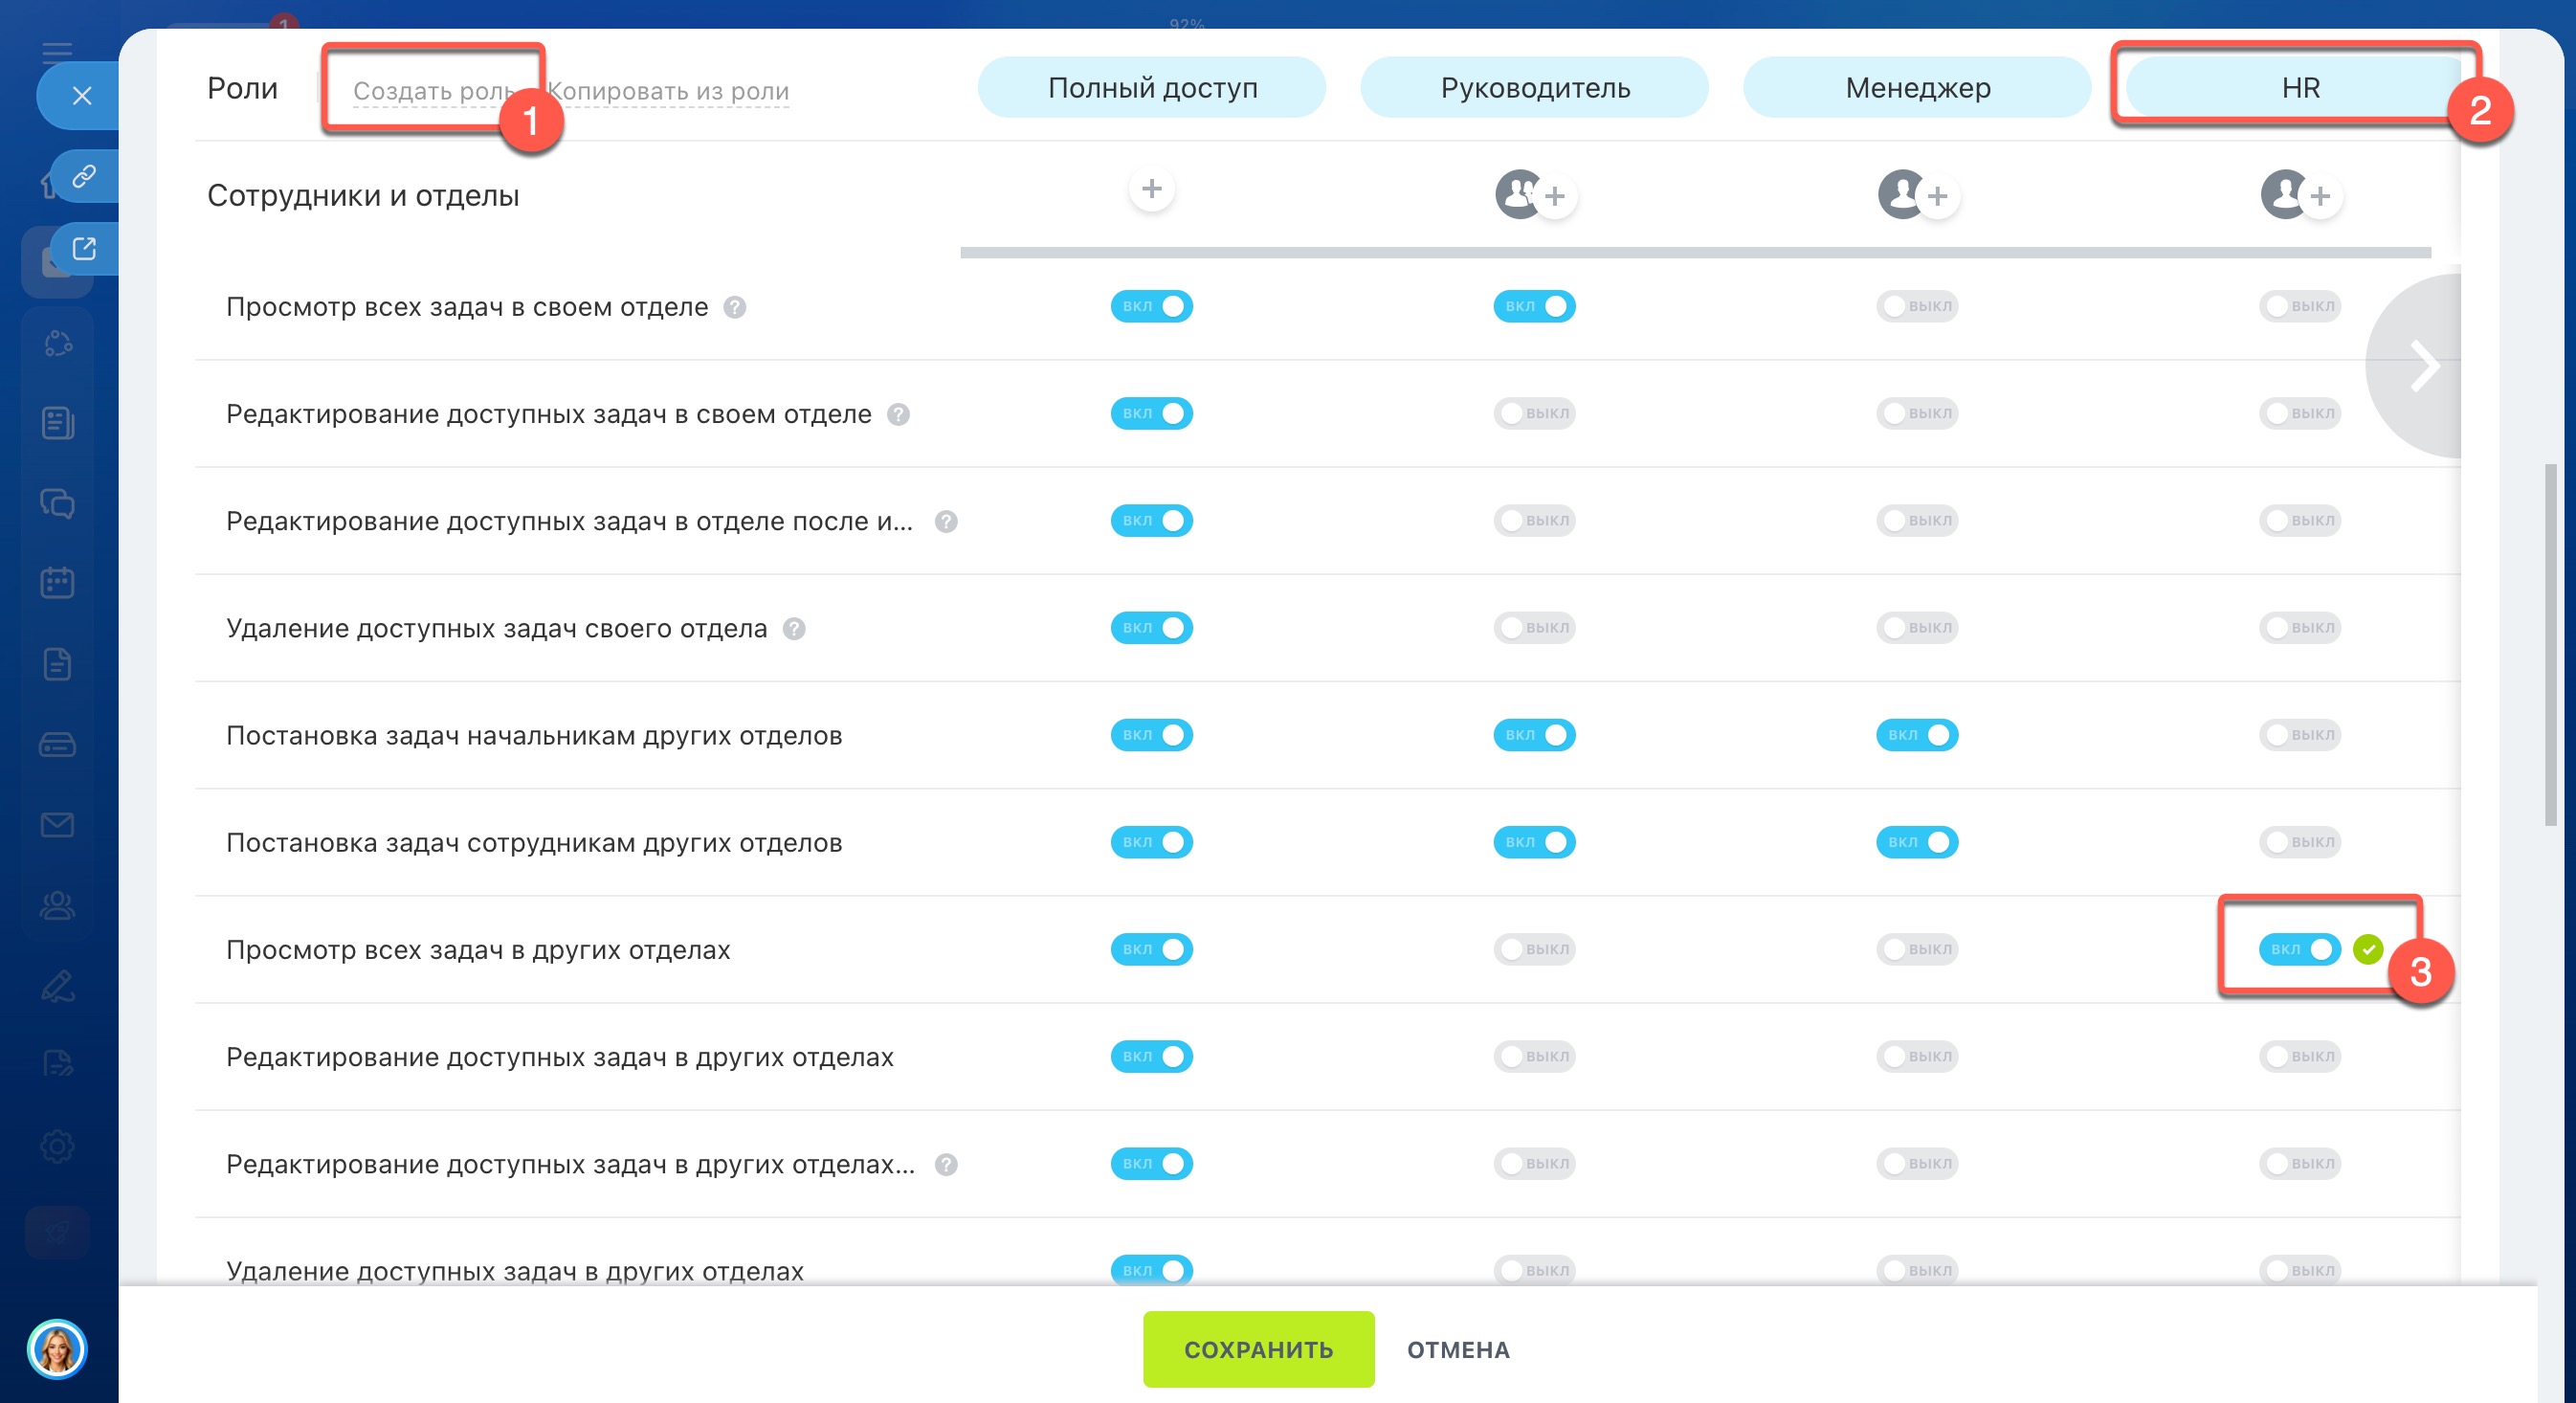This screenshot has width=2576, height=1403.
Task: Click the right chevron arrow to show more roles
Action: click(2423, 366)
